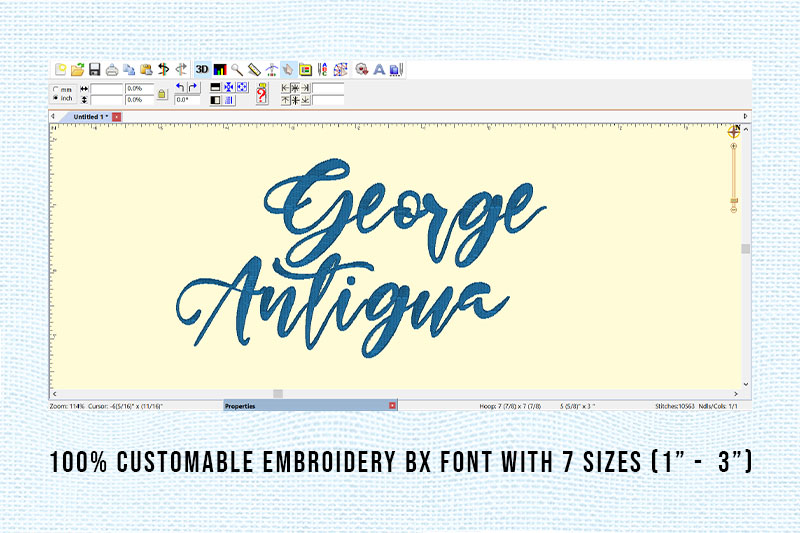This screenshot has width=800, height=533.
Task: Click the lower alignment value field
Action: point(328,100)
